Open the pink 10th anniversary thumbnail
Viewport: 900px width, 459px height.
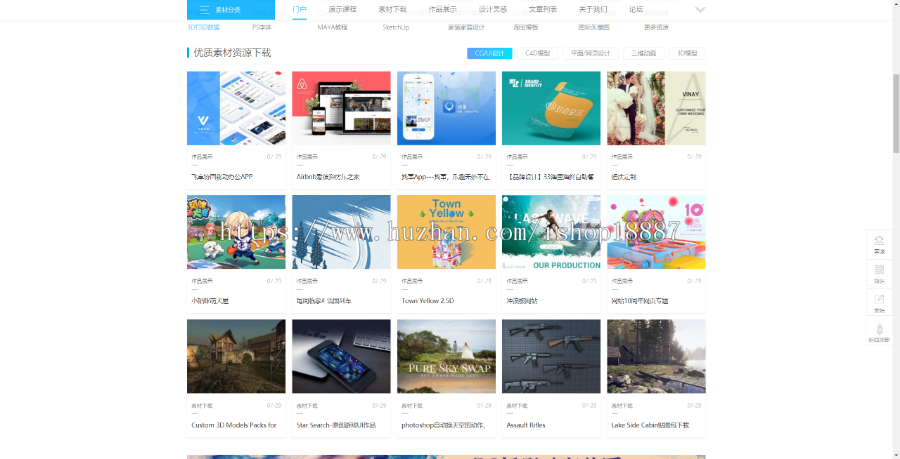(656, 232)
